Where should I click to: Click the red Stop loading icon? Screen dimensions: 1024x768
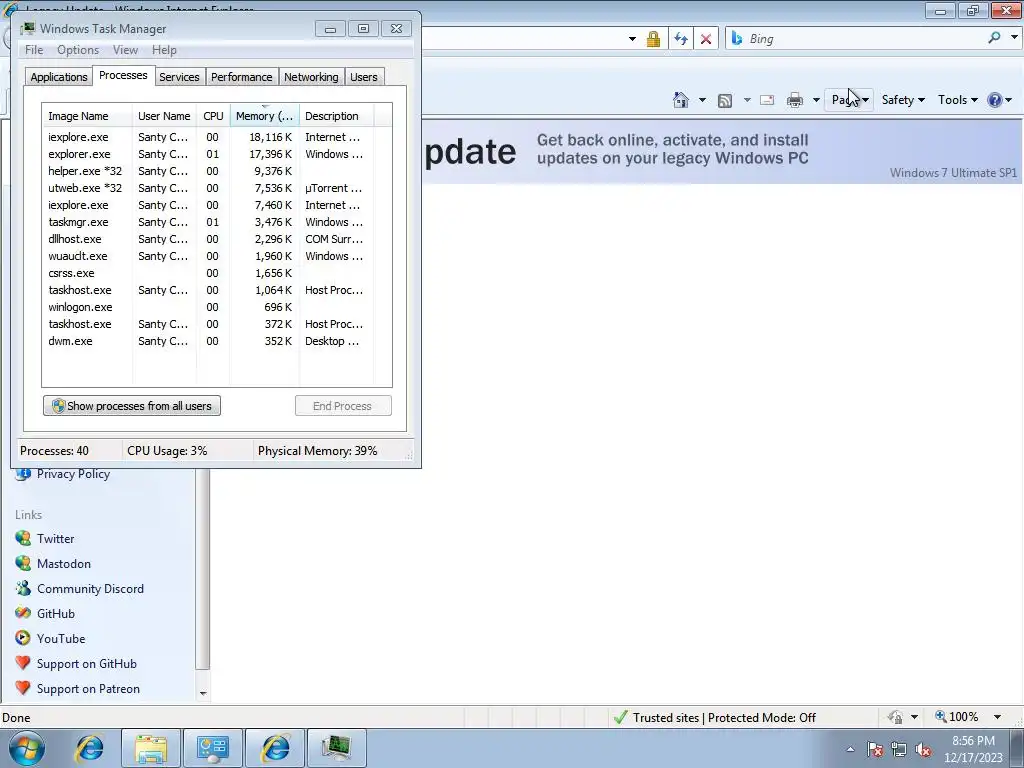click(x=706, y=39)
